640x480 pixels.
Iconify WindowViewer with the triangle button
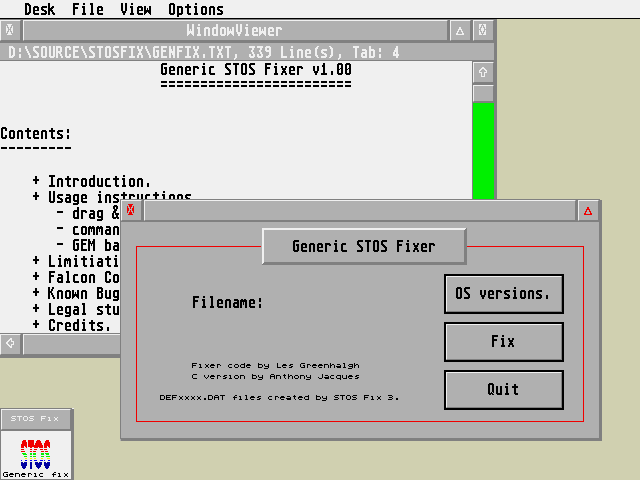pyautogui.click(x=460, y=30)
